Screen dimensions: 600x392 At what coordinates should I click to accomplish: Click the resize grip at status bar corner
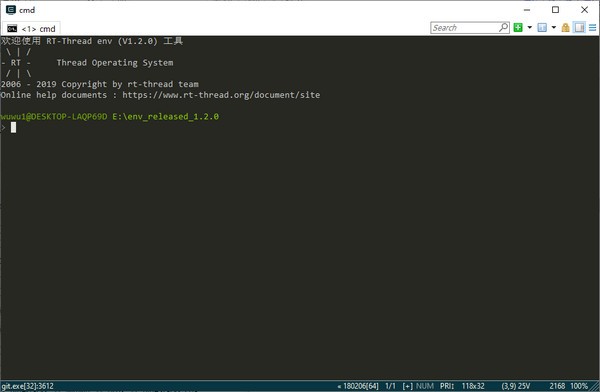(x=595, y=386)
